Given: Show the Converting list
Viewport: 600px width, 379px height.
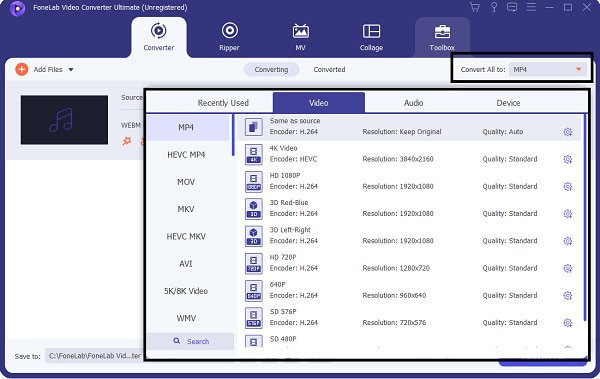Looking at the screenshot, I should tap(271, 69).
